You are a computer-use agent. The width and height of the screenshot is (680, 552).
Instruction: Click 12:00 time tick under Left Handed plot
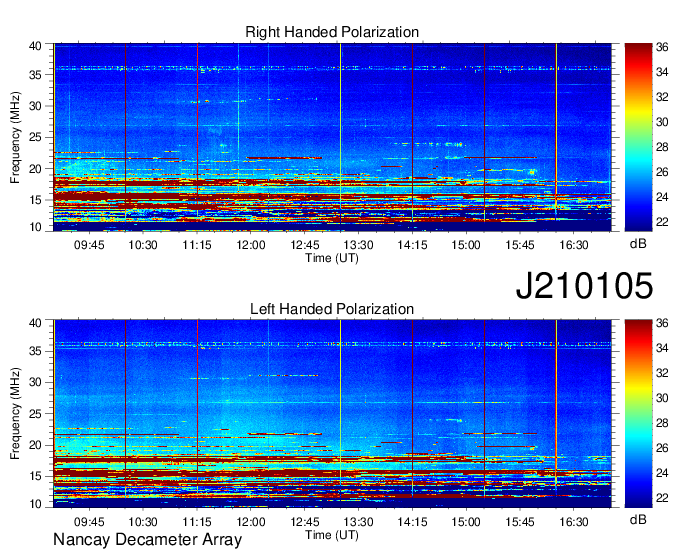251,522
